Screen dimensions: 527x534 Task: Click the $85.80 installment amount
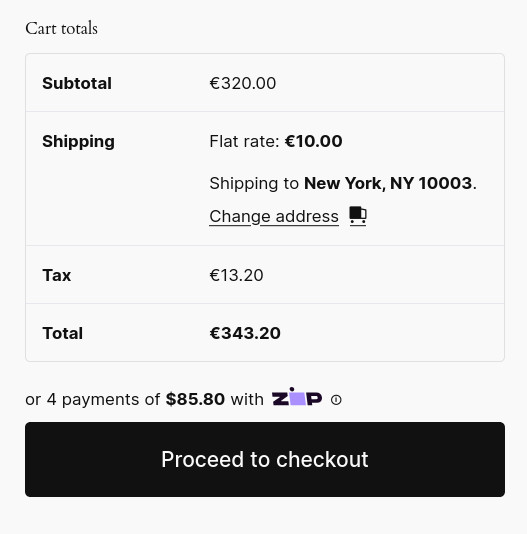pos(195,399)
